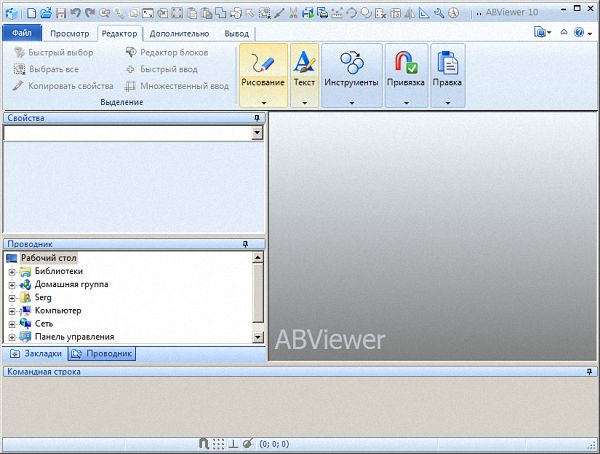Toggle snap magnet in the status bar
This screenshot has height=454, width=600.
[204, 443]
